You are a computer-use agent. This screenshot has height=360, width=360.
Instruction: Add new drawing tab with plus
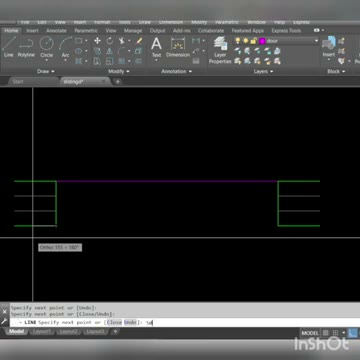click(x=118, y=82)
